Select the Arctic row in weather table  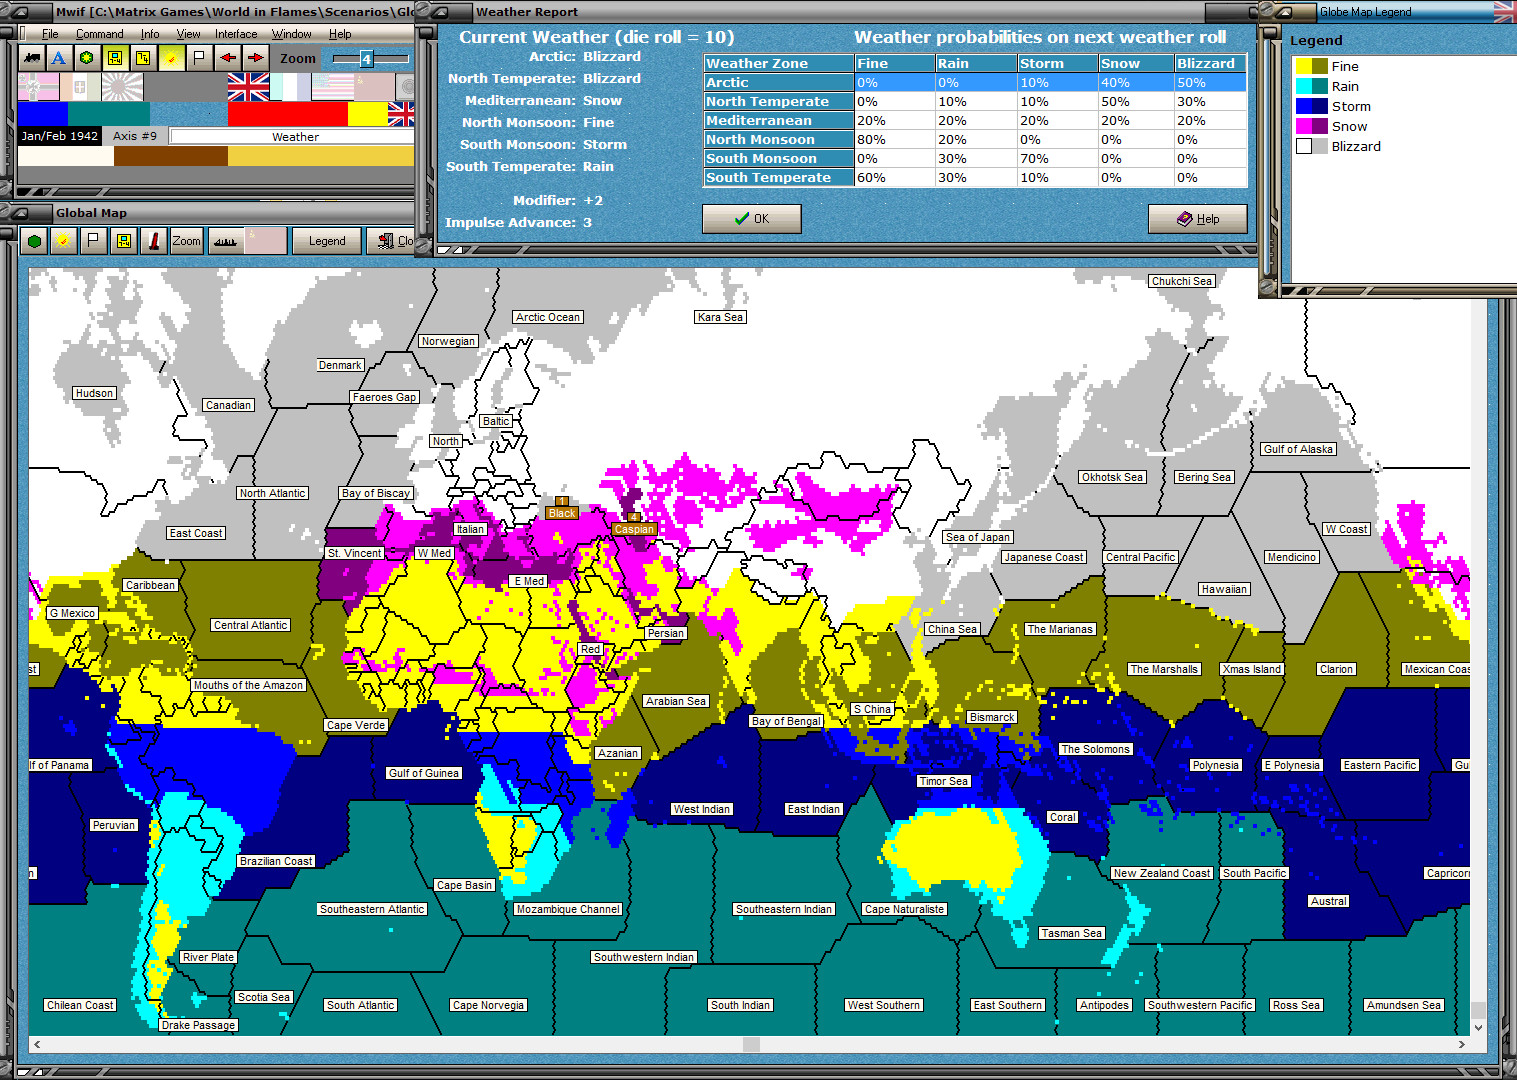click(975, 83)
